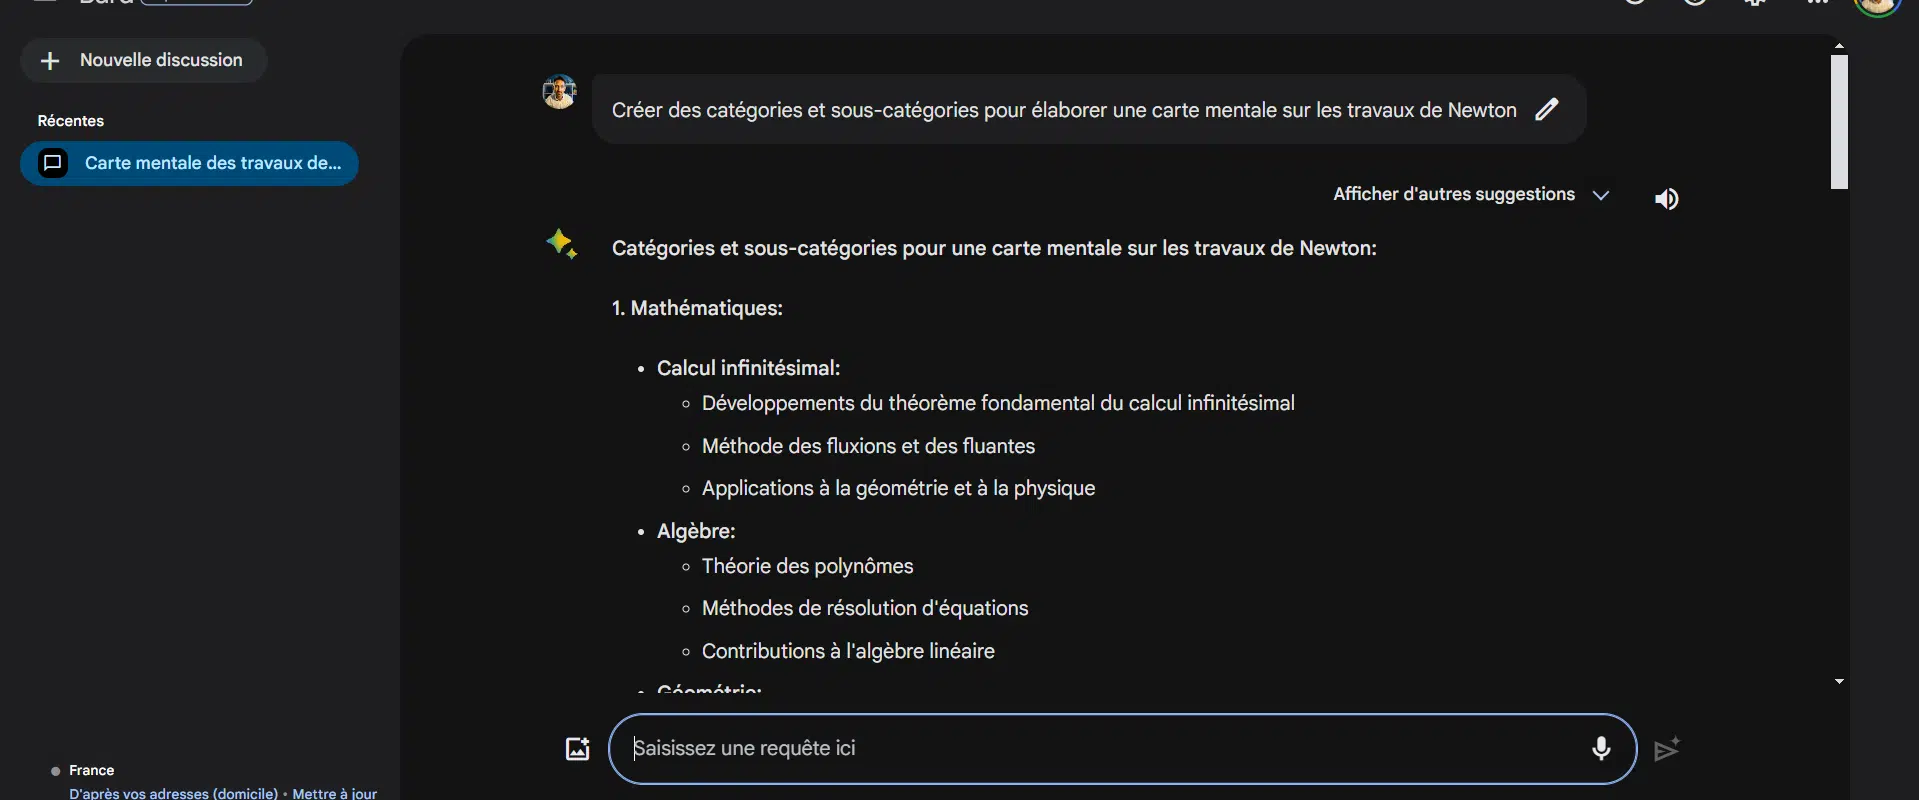
Task: Click the Mettre à jour link
Action: point(334,793)
